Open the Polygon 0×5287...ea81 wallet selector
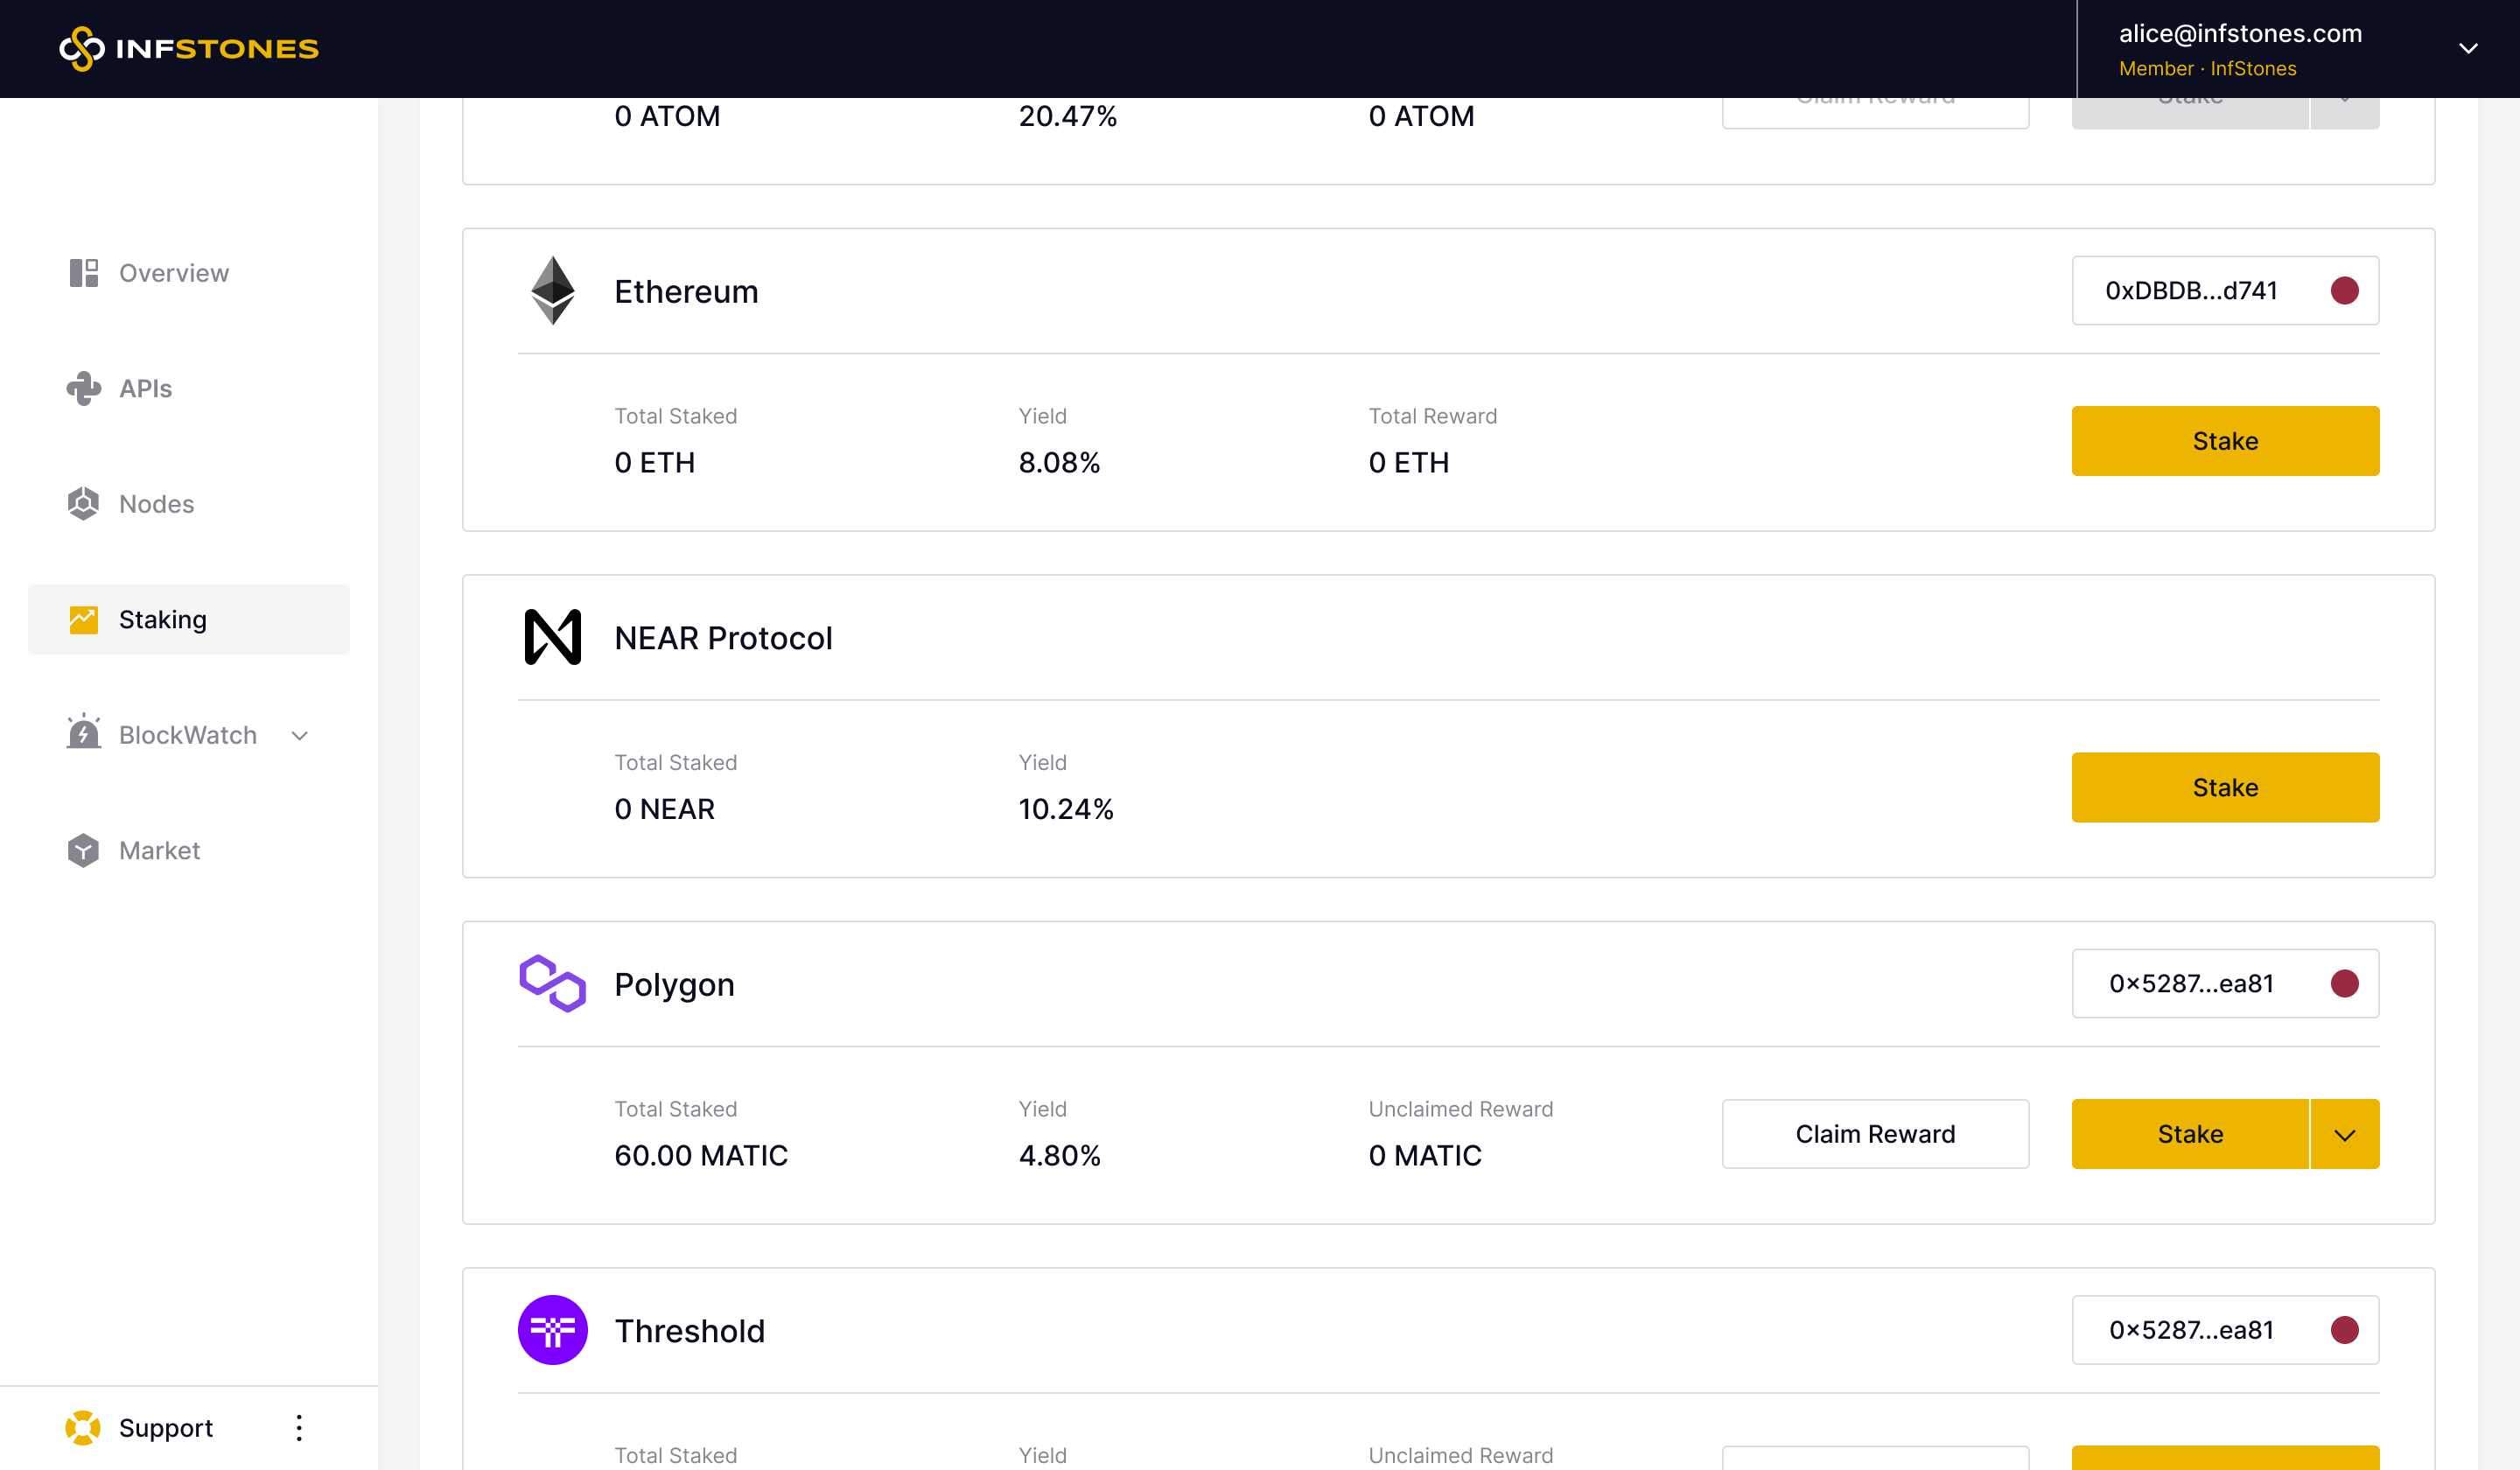The width and height of the screenshot is (2520, 1470). (x=2225, y=983)
